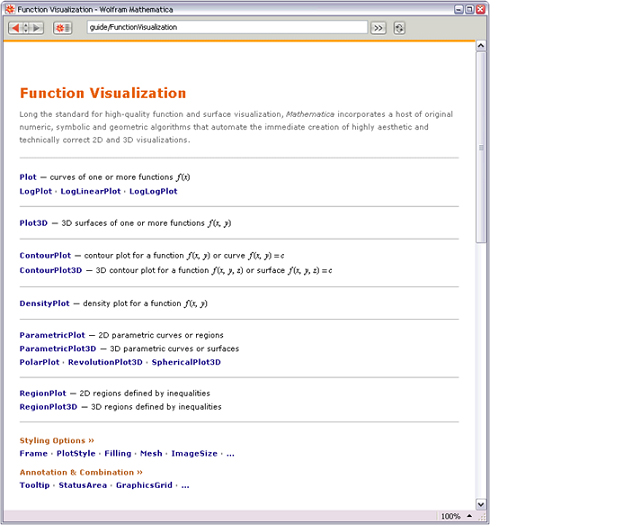
Task: Close the Function Visualization window
Action: (x=480, y=10)
